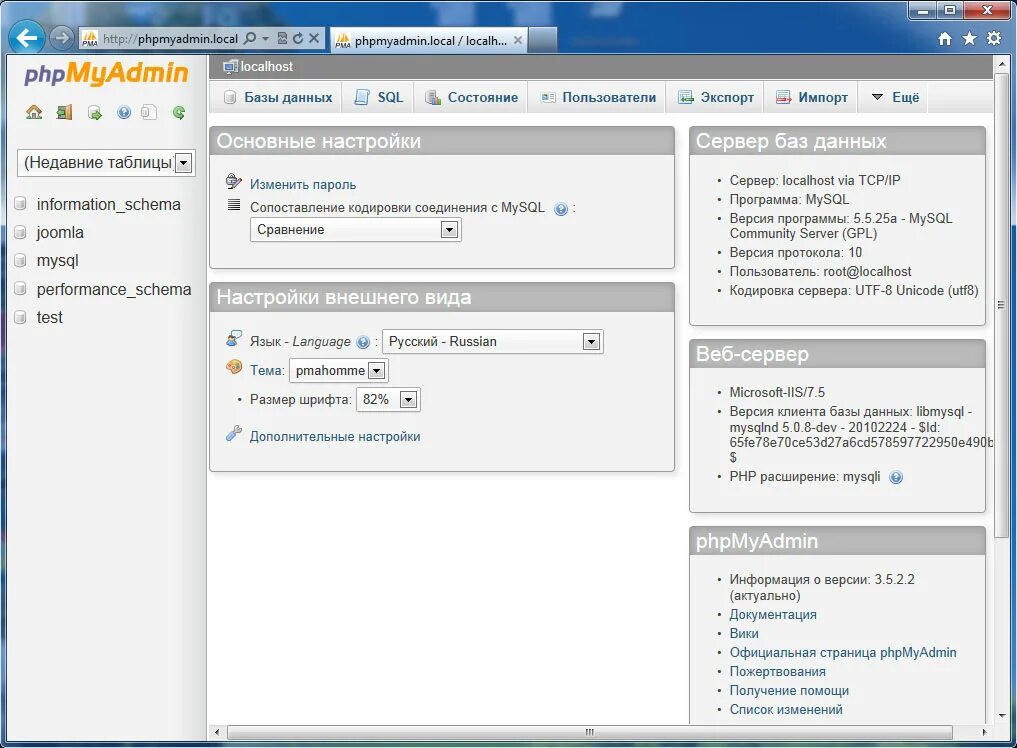Image resolution: width=1017 pixels, height=748 pixels.
Task: Open the Список изменений link
Action: pyautogui.click(x=785, y=710)
